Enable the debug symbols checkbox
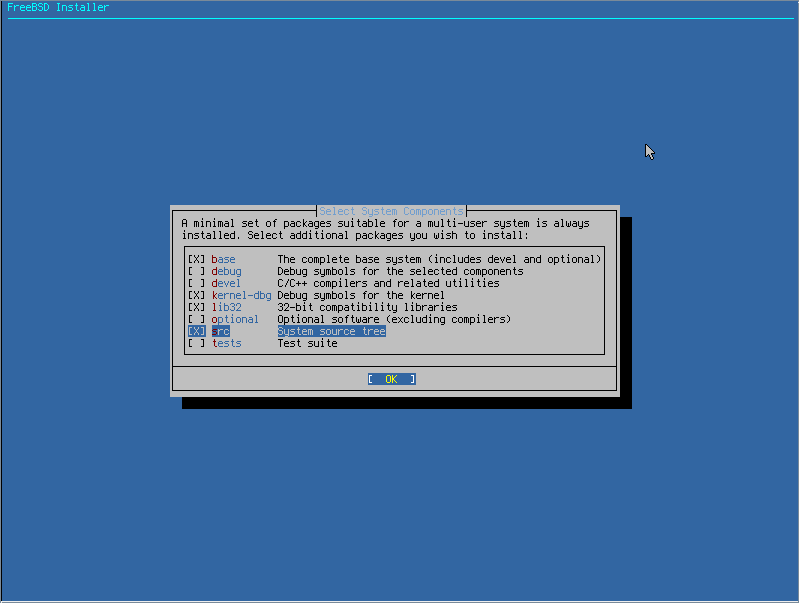Screen dimensions: 799x603 point(196,271)
